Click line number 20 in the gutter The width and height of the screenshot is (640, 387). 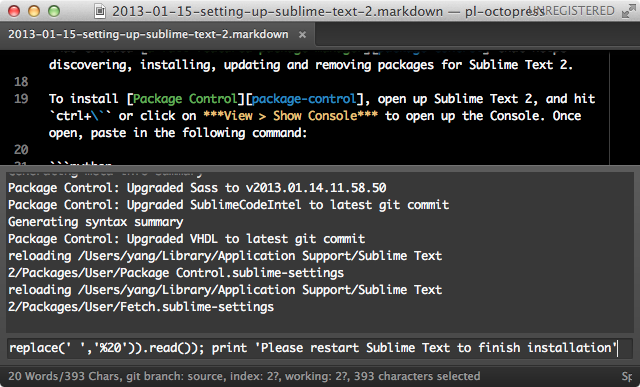click(21, 150)
